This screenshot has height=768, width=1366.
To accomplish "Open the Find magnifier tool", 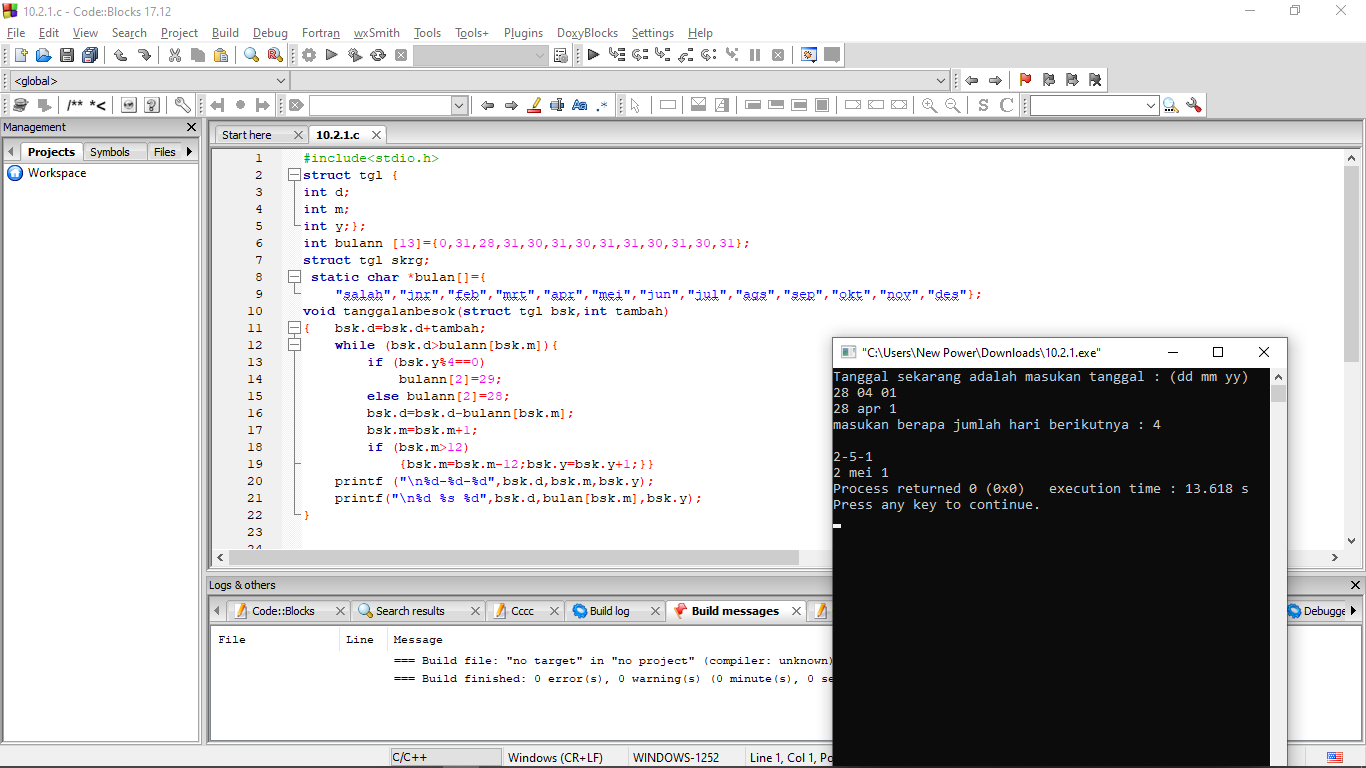I will (x=252, y=55).
